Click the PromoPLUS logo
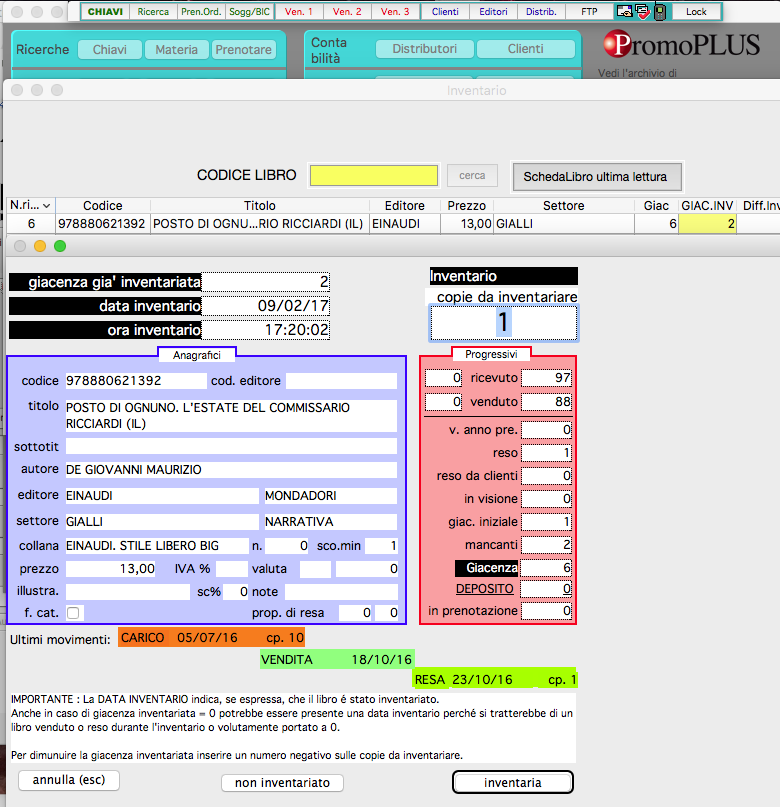This screenshot has width=780, height=807. click(x=682, y=44)
